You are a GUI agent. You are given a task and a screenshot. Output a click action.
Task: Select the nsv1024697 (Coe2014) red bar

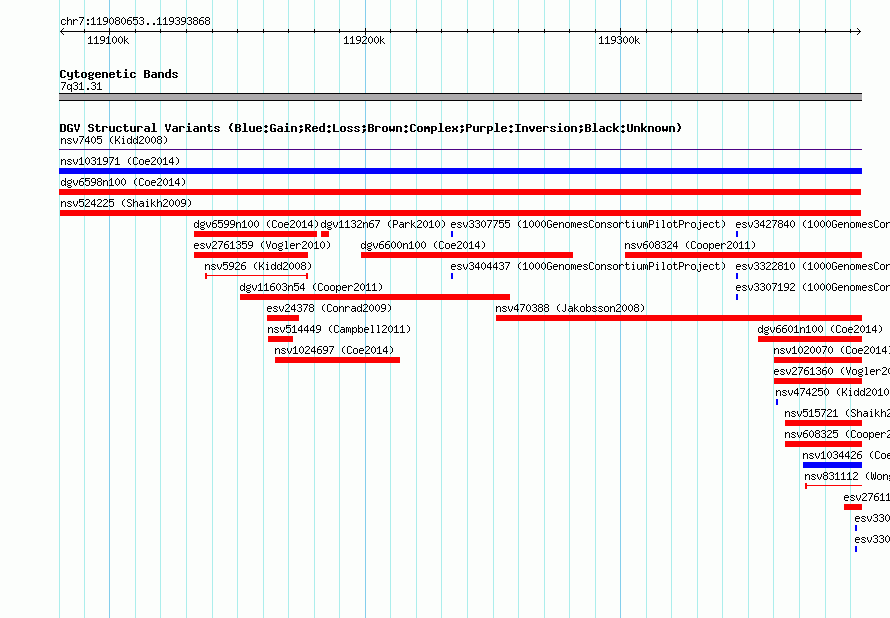(337, 360)
